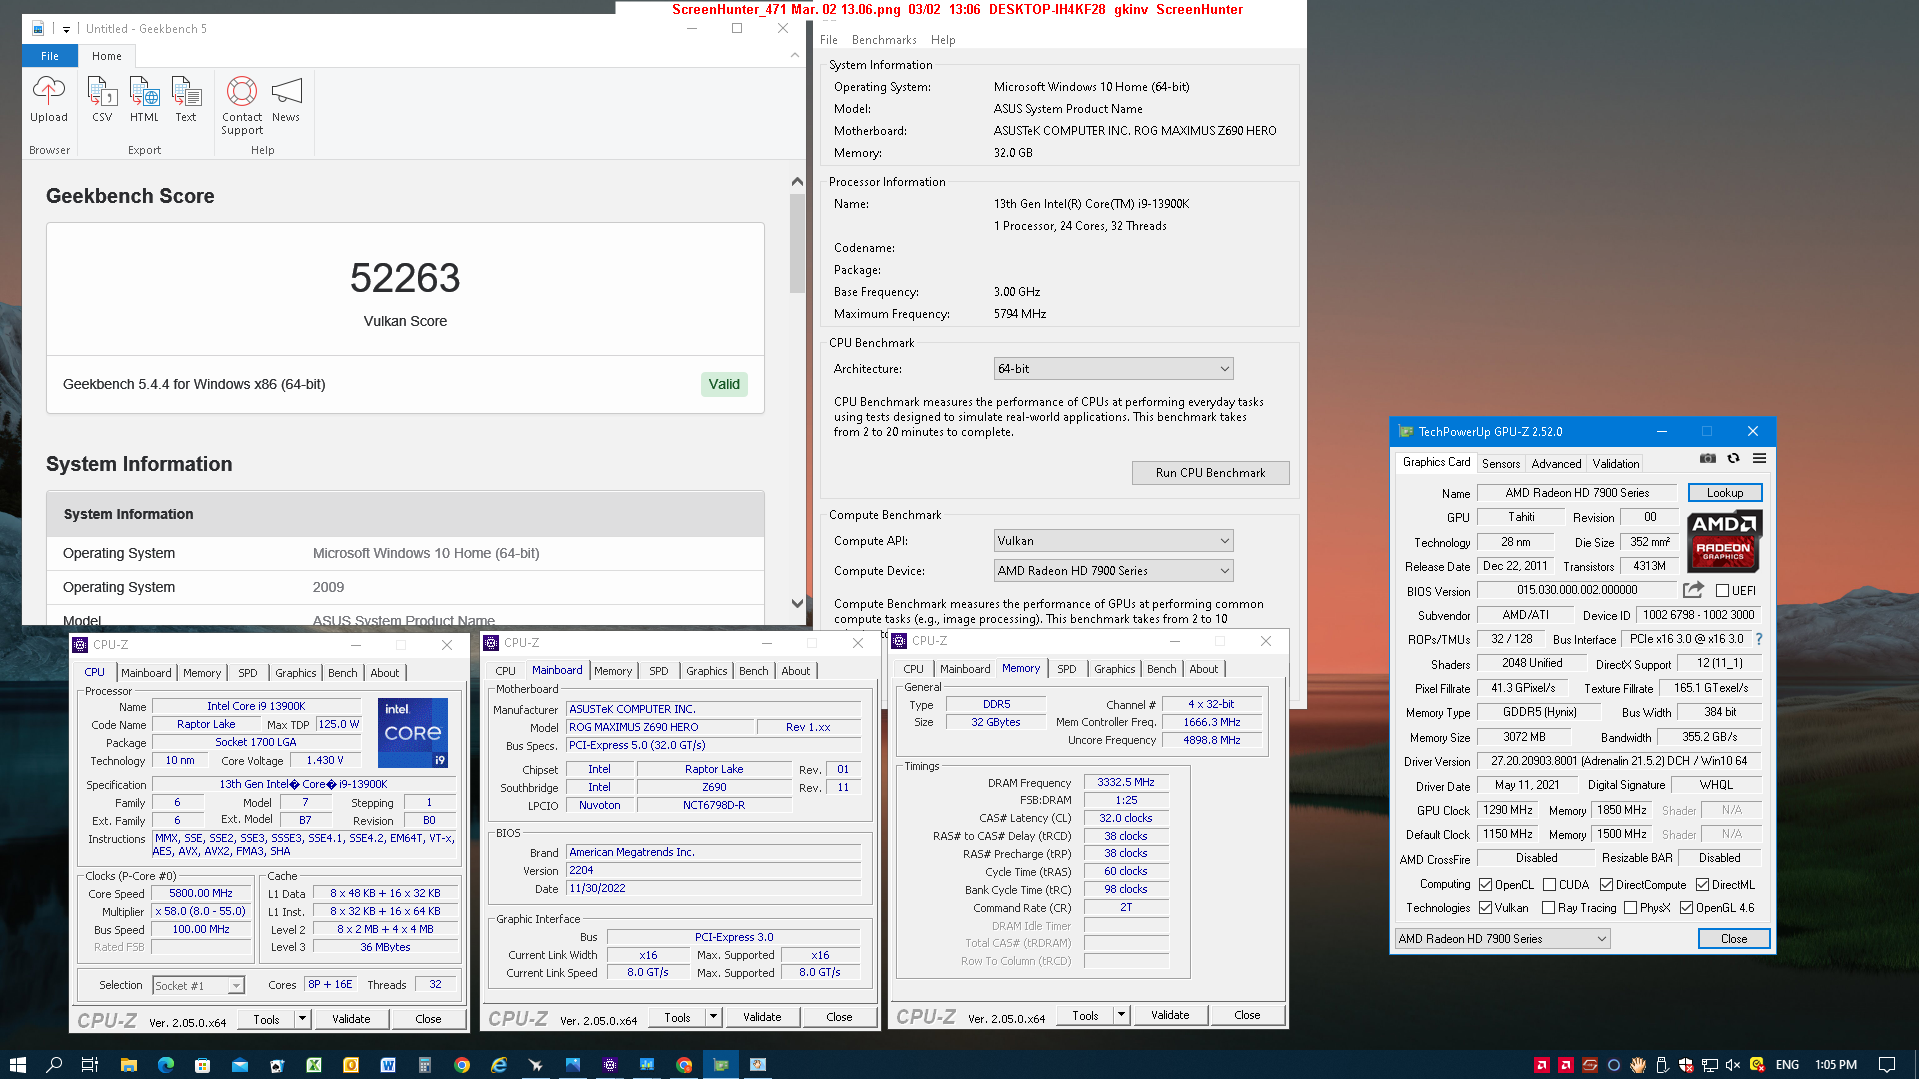The image size is (1919, 1079).
Task: Open the Architecture 64-bit dropdown
Action: (1113, 369)
